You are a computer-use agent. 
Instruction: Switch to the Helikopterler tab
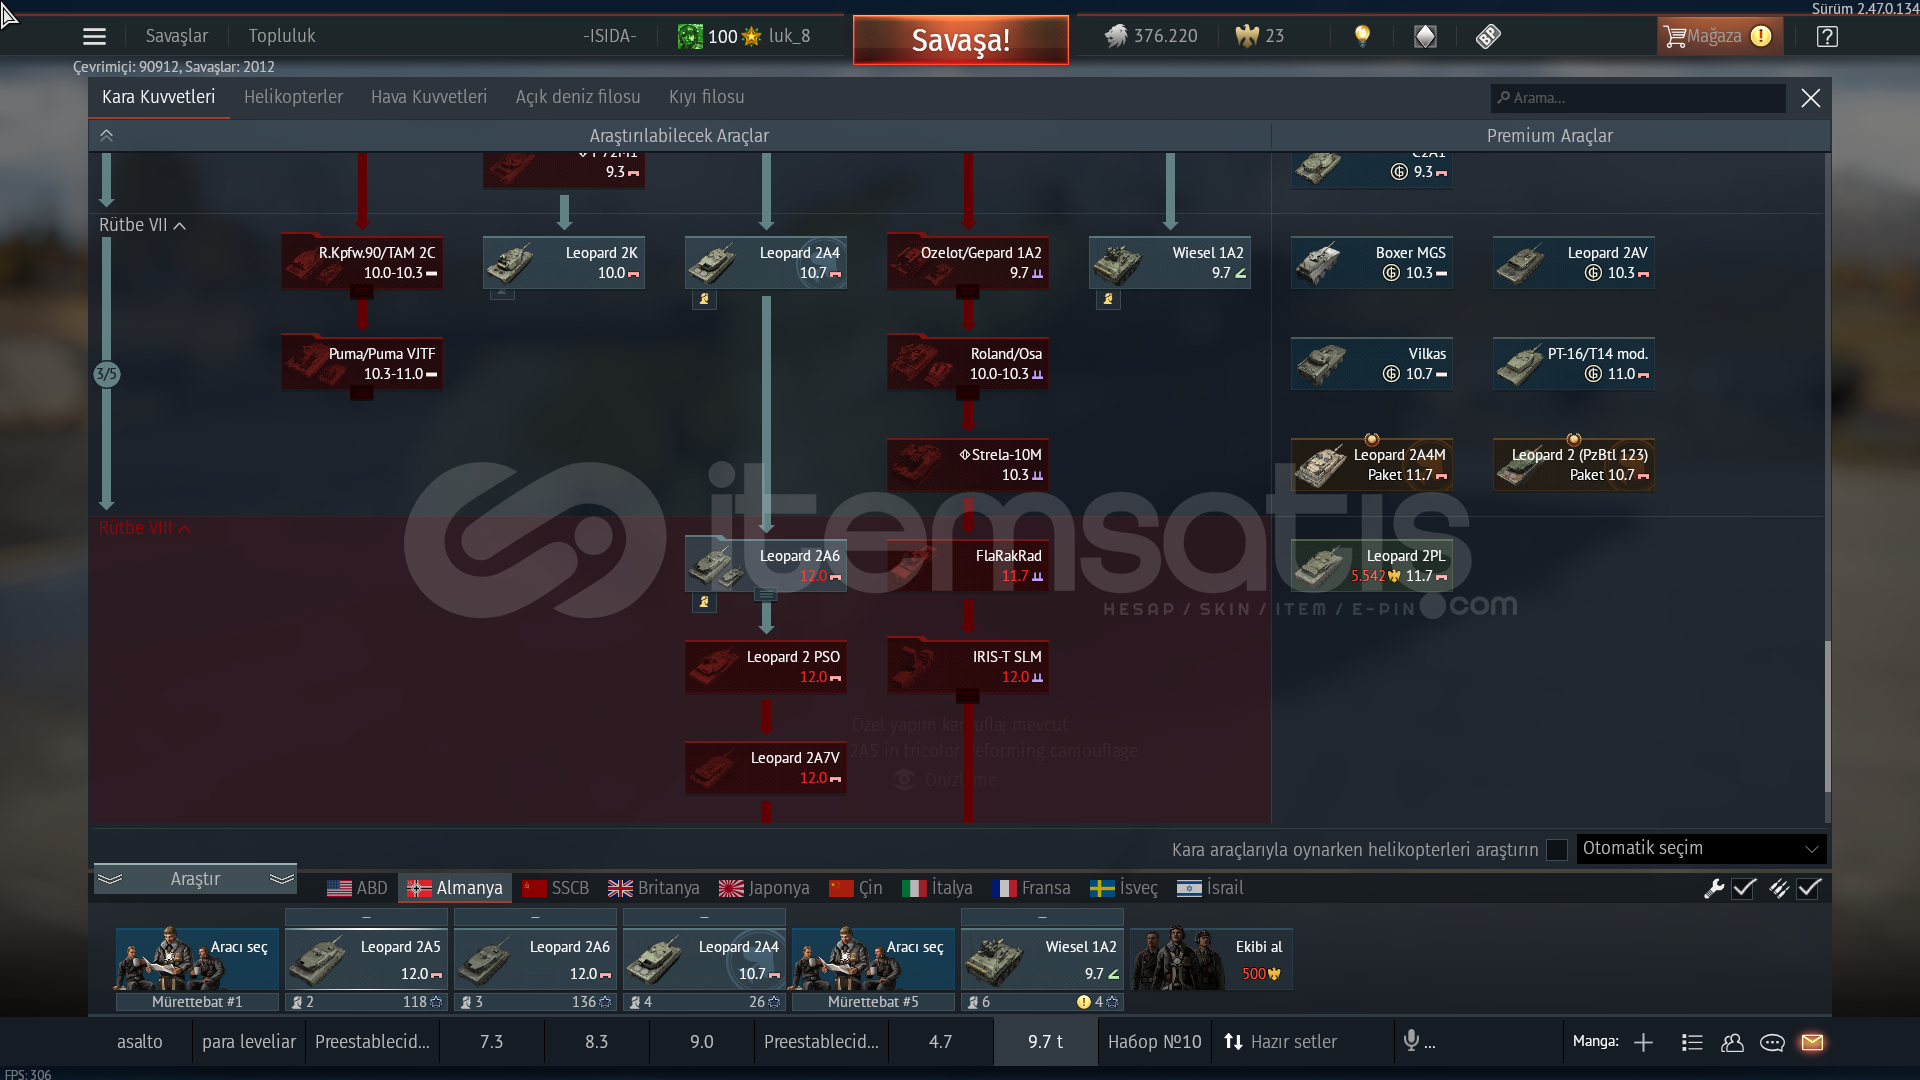pyautogui.click(x=293, y=97)
